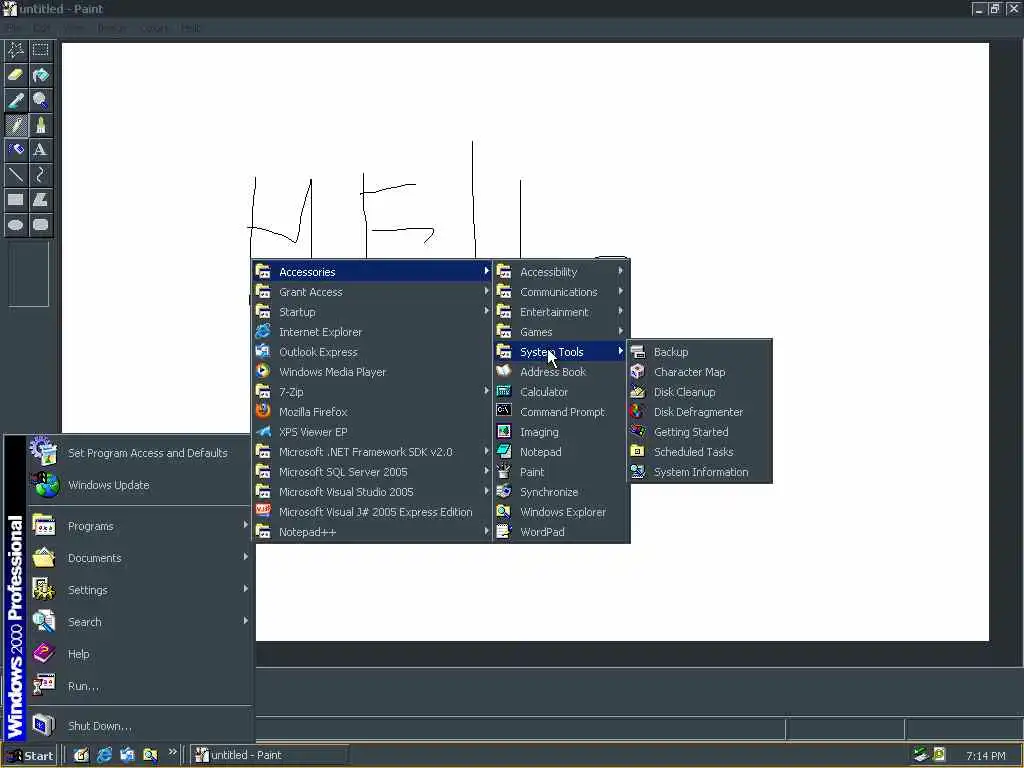1024x768 pixels.
Task: Open System Information from System Tools
Action: [699, 472]
